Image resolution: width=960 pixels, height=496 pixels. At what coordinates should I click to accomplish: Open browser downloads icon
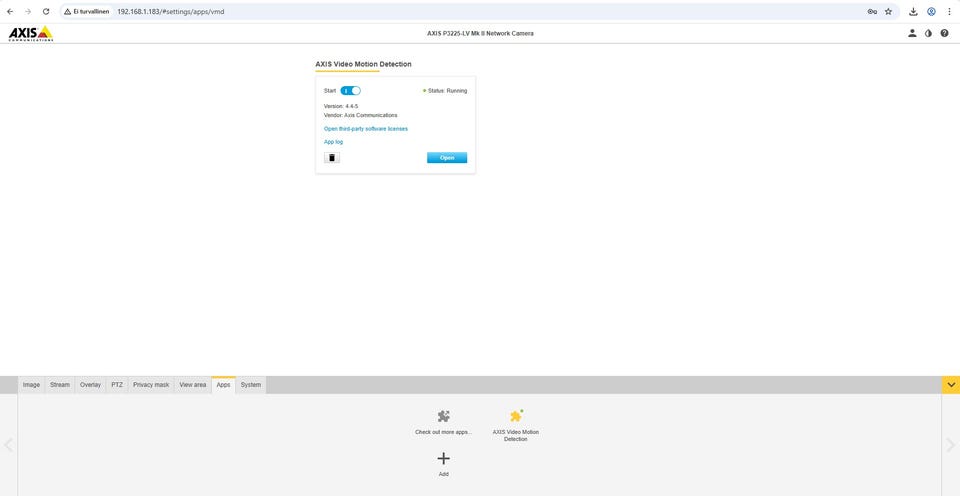(913, 12)
